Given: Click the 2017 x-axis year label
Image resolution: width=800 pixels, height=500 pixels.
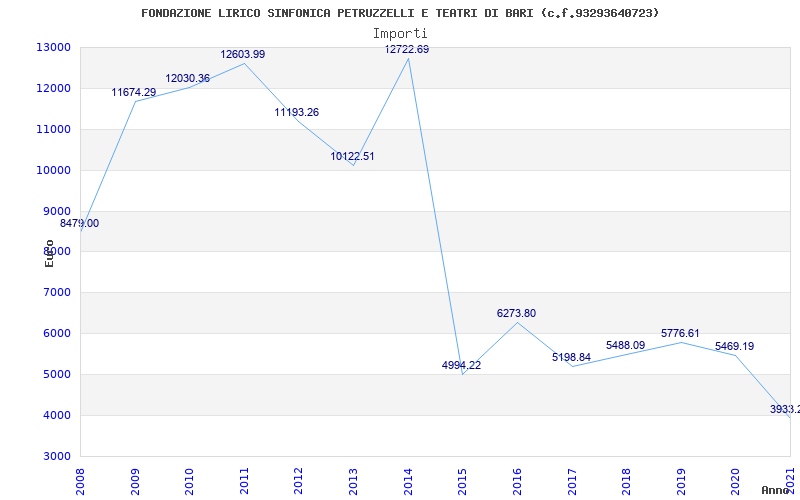Looking at the screenshot, I should coord(572,482).
